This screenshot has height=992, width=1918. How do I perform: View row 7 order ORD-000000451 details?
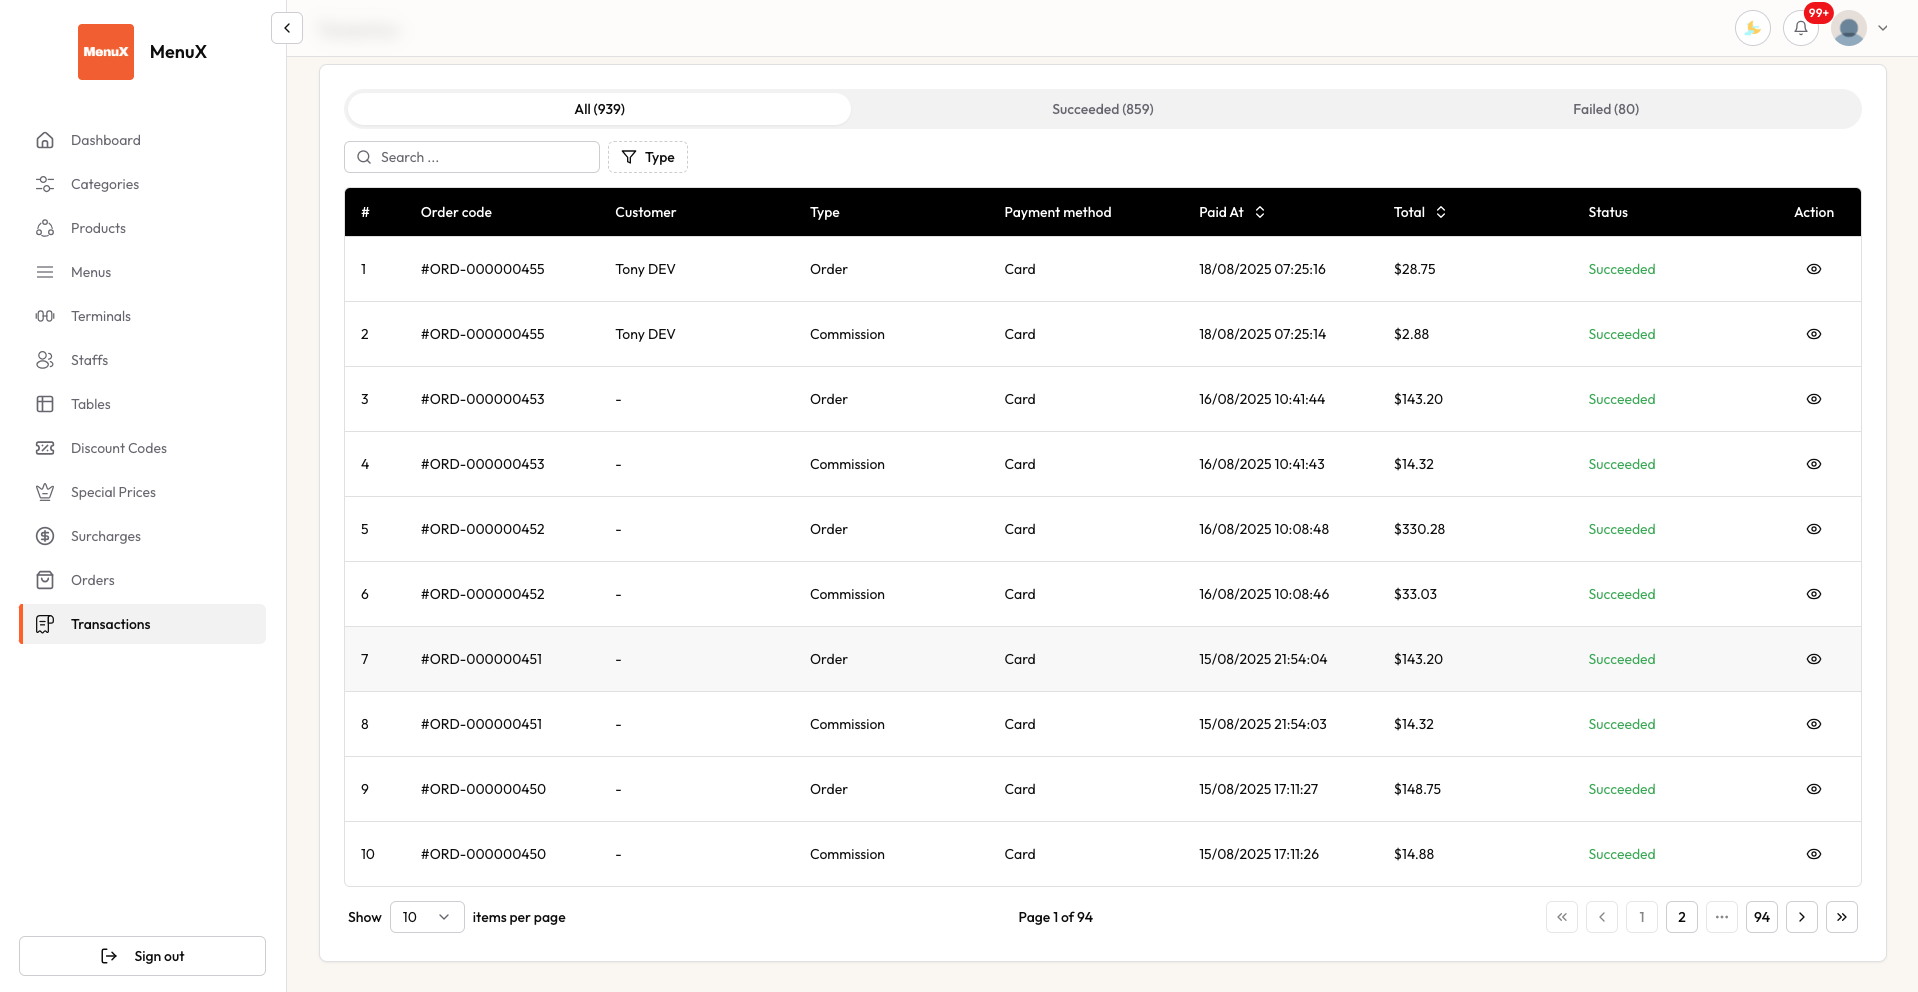pos(1813,659)
